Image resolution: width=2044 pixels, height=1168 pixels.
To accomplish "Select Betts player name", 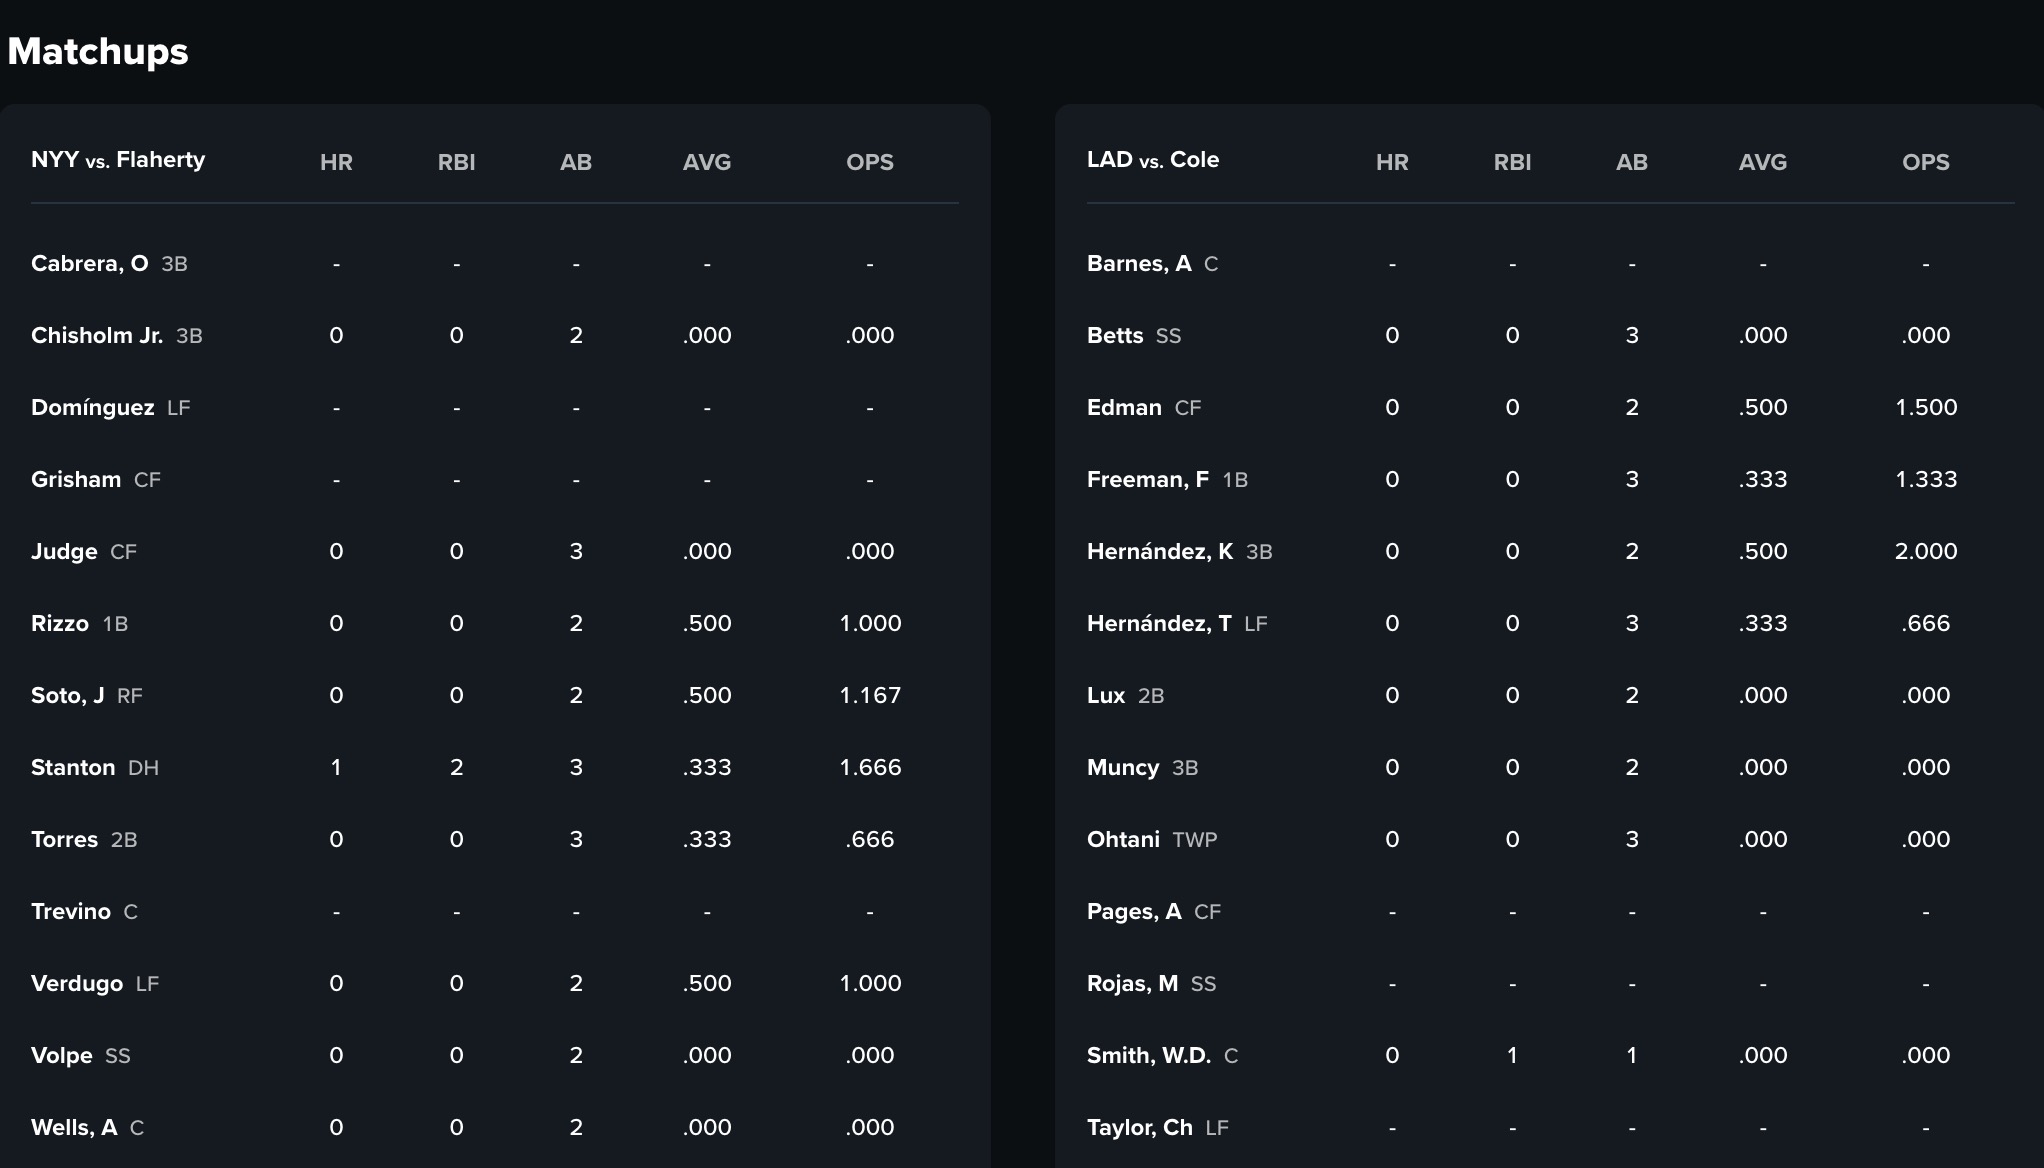I will click(x=1115, y=335).
